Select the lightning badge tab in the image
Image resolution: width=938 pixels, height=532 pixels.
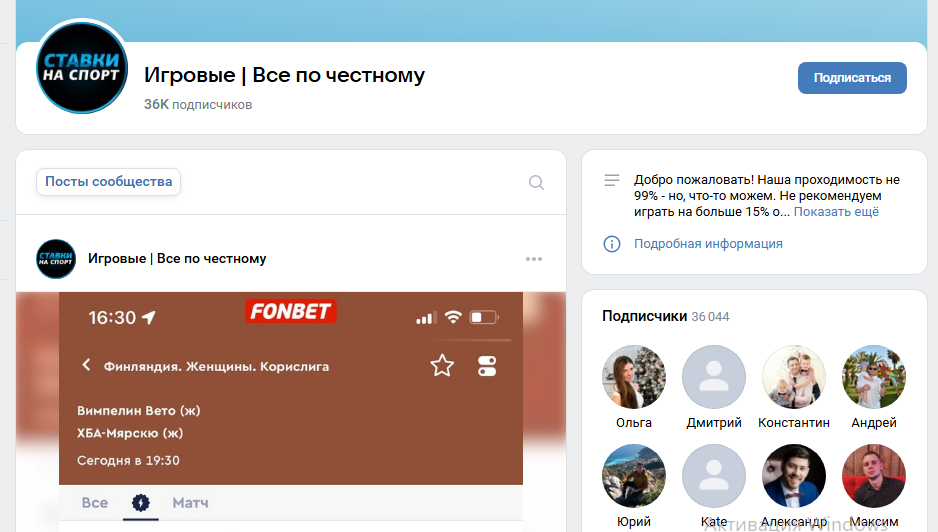(141, 503)
